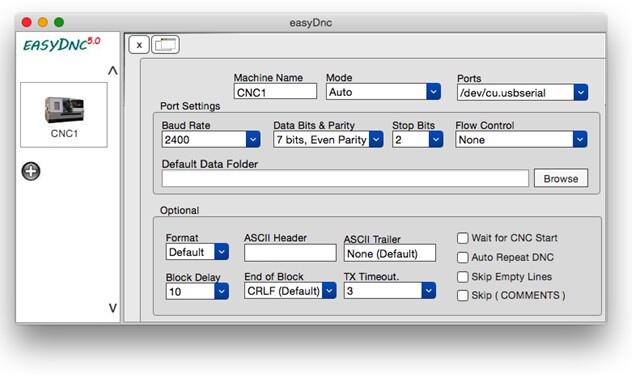Click the ASCII Header input field
Viewport: 632px width, 376px height.
(290, 253)
